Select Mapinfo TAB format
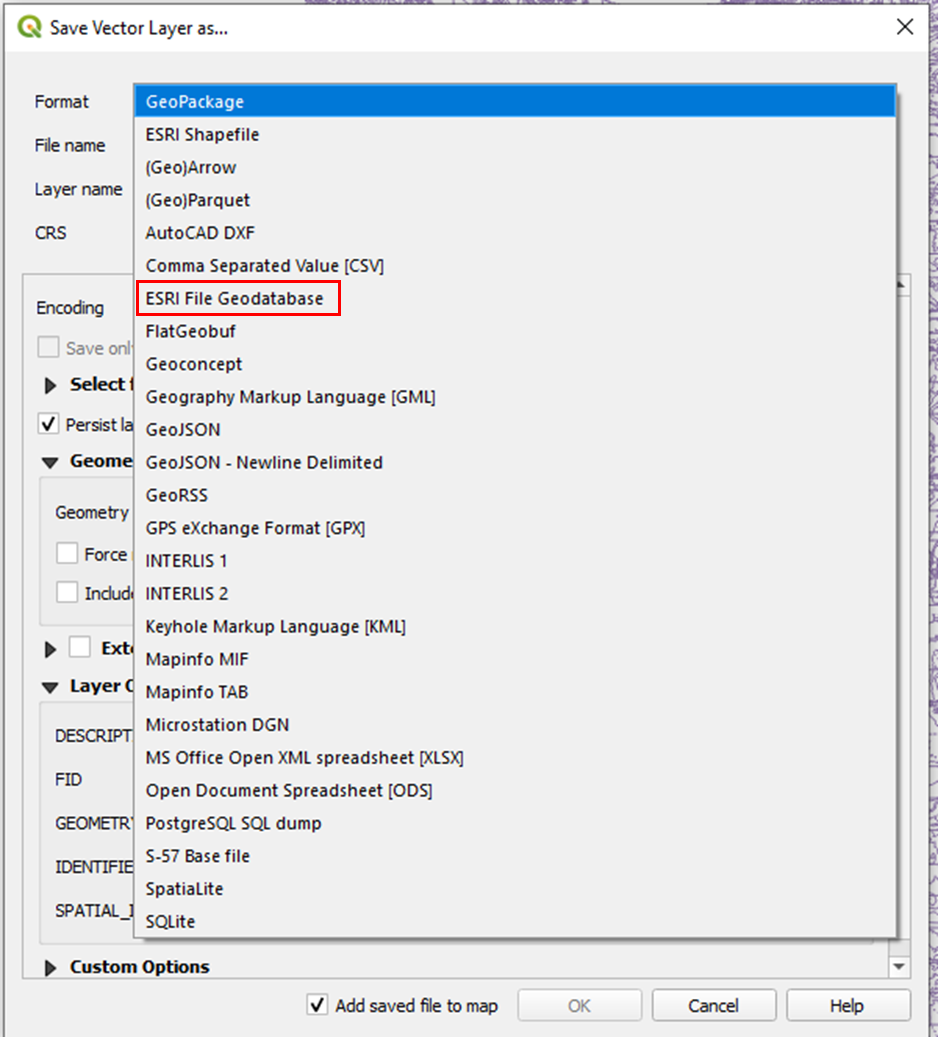The image size is (938, 1037). [x=515, y=692]
